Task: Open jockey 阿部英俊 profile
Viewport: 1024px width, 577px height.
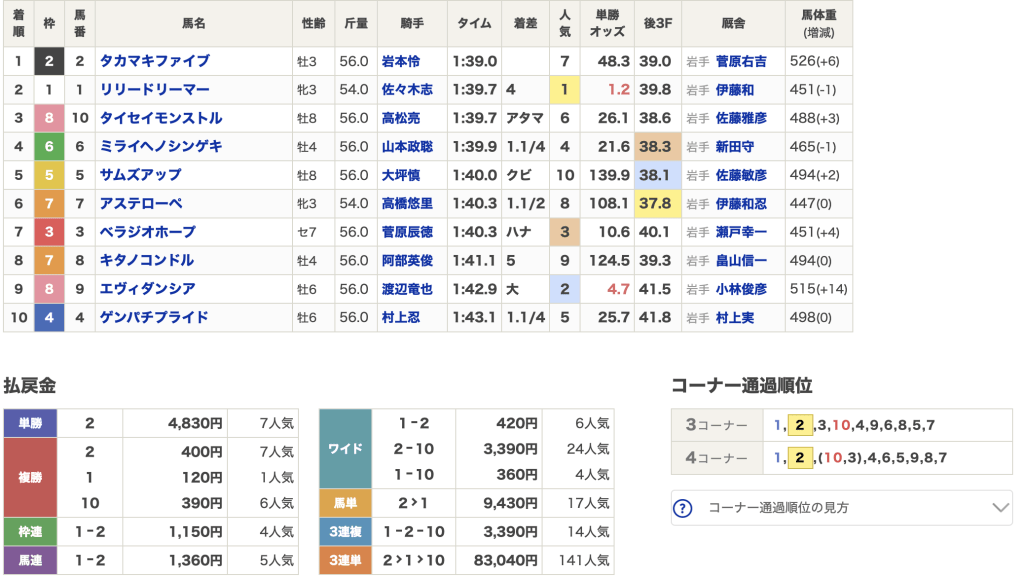Action: tap(408, 260)
